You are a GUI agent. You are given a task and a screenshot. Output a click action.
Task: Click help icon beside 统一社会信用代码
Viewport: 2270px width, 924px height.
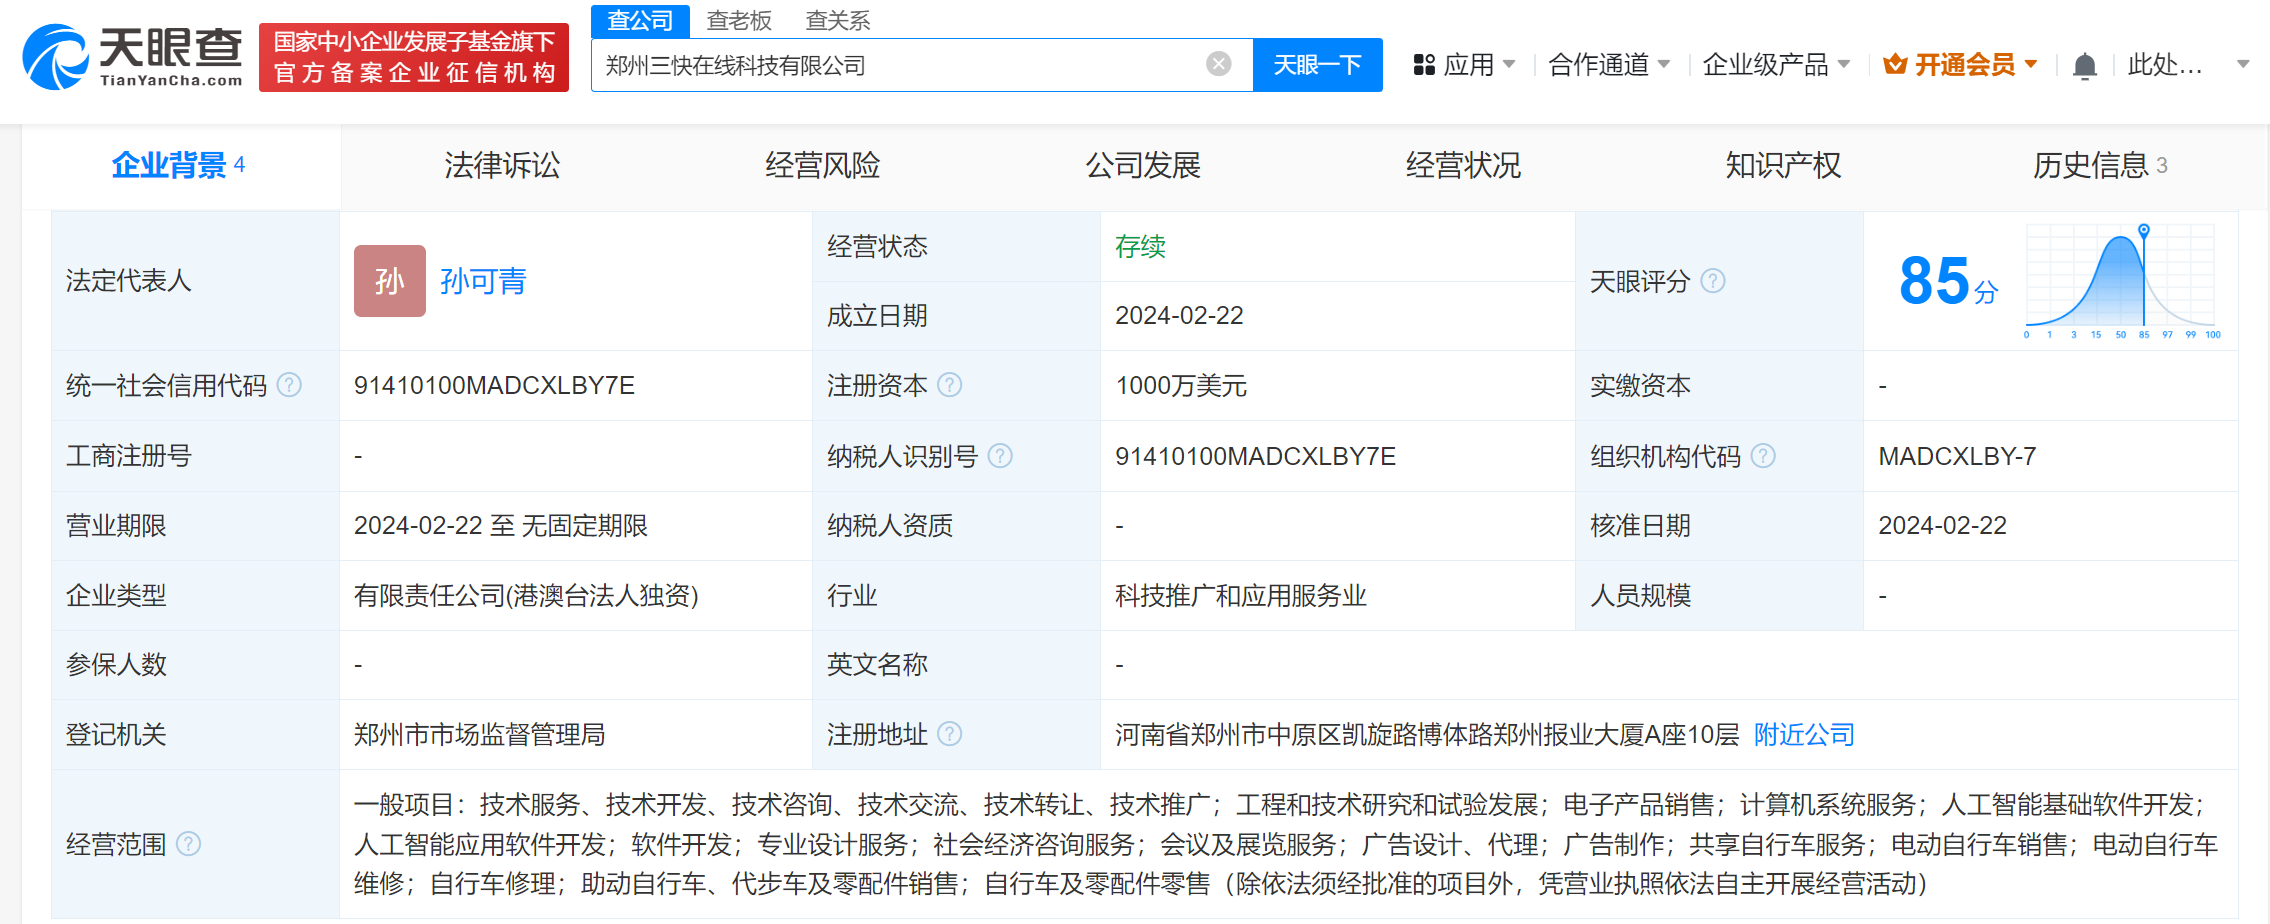289,385
